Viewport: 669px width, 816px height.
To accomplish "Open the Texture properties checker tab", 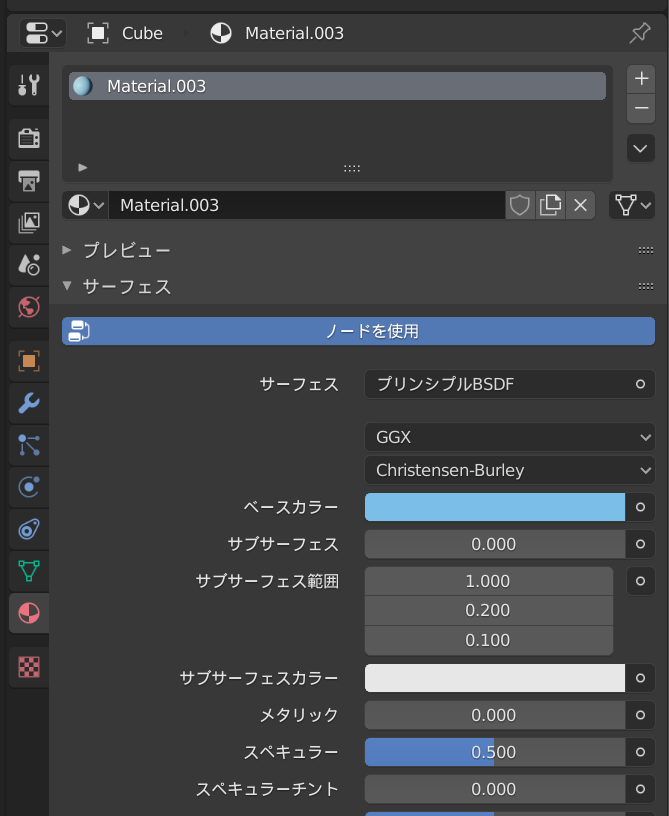I will click(x=29, y=666).
